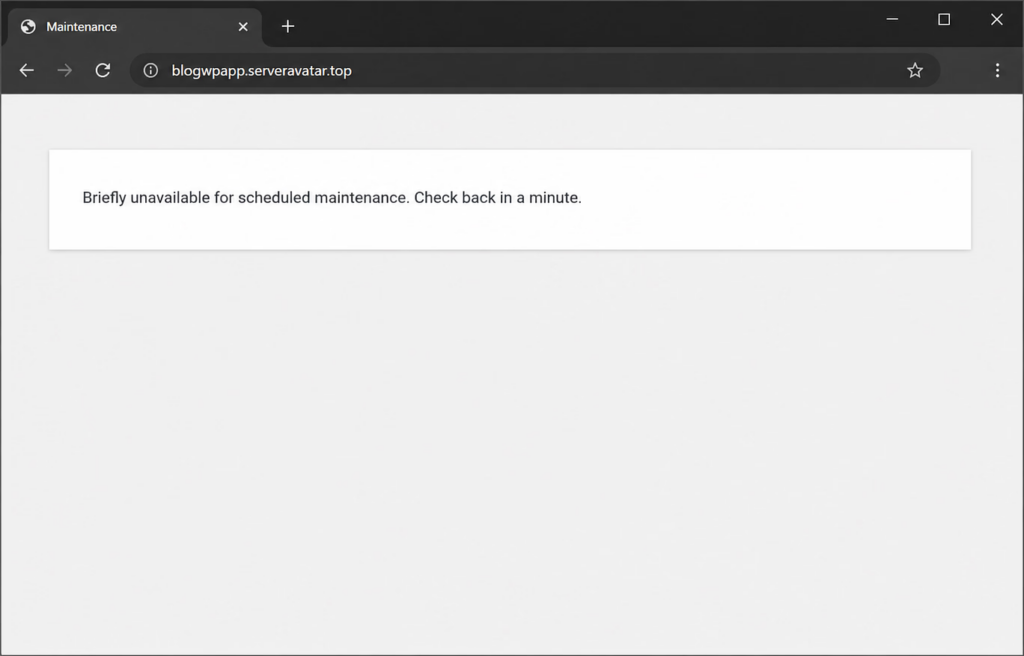1024x656 pixels.
Task: Go back to the previous page
Action: (27, 71)
